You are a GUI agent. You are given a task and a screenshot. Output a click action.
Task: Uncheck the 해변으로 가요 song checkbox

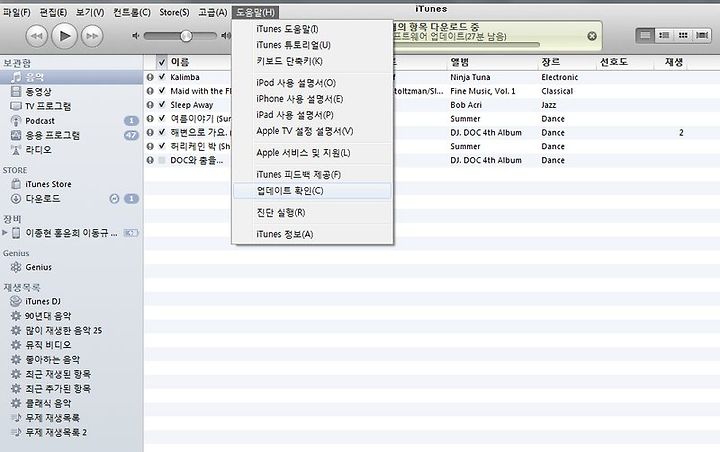point(162,132)
